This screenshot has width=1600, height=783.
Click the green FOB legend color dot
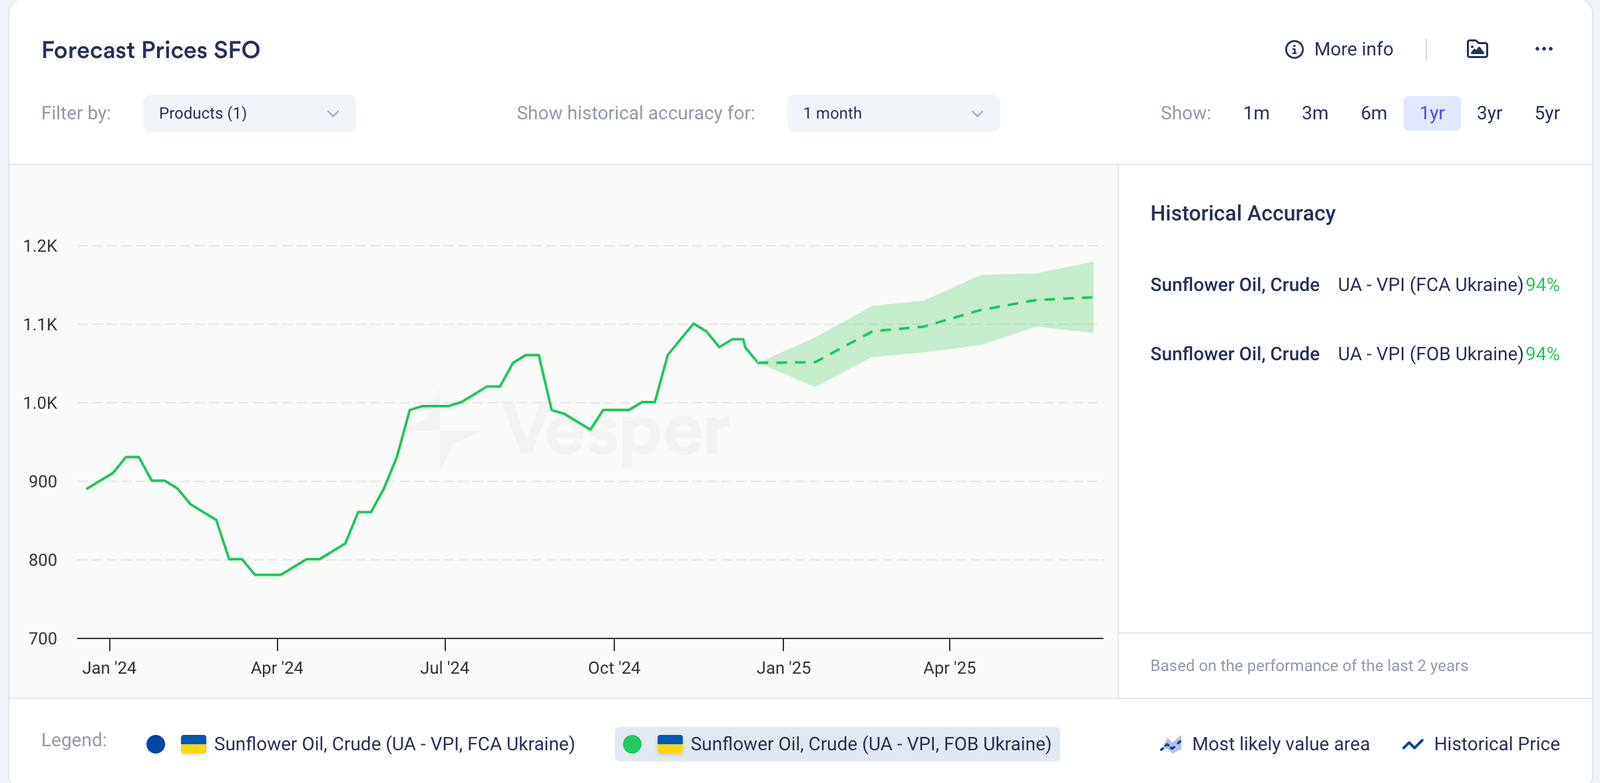(x=632, y=744)
